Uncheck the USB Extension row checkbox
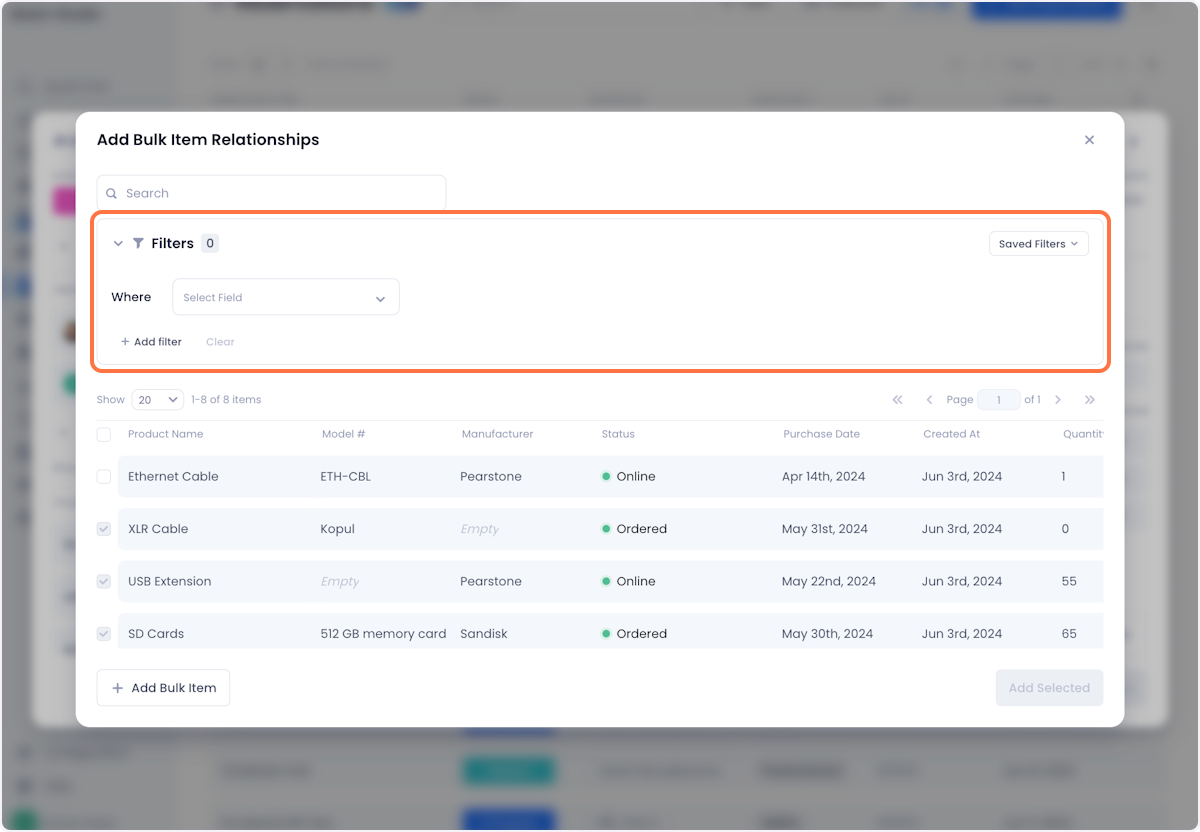The image size is (1200, 832). pyautogui.click(x=104, y=581)
